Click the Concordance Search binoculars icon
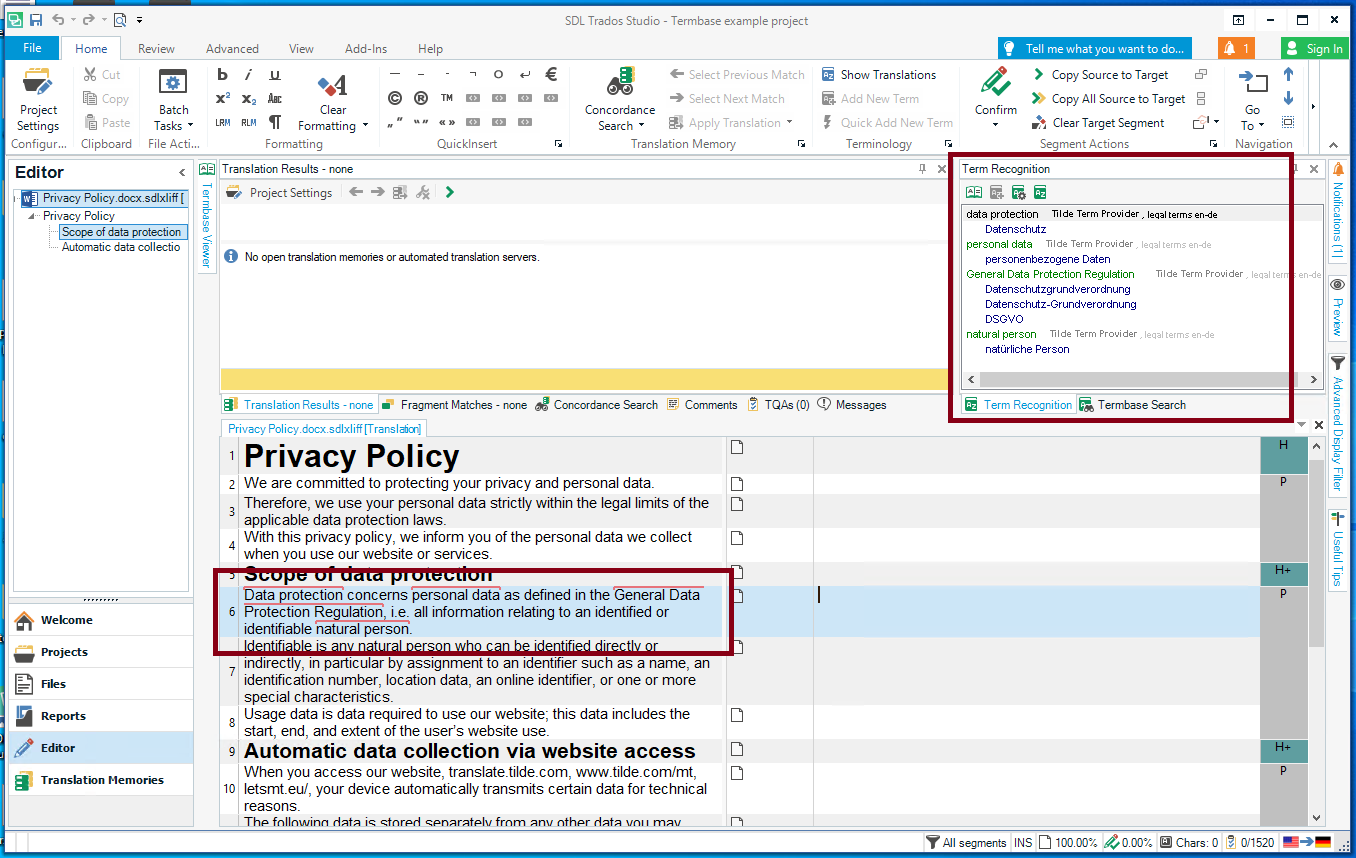This screenshot has width=1356, height=858. pos(620,84)
